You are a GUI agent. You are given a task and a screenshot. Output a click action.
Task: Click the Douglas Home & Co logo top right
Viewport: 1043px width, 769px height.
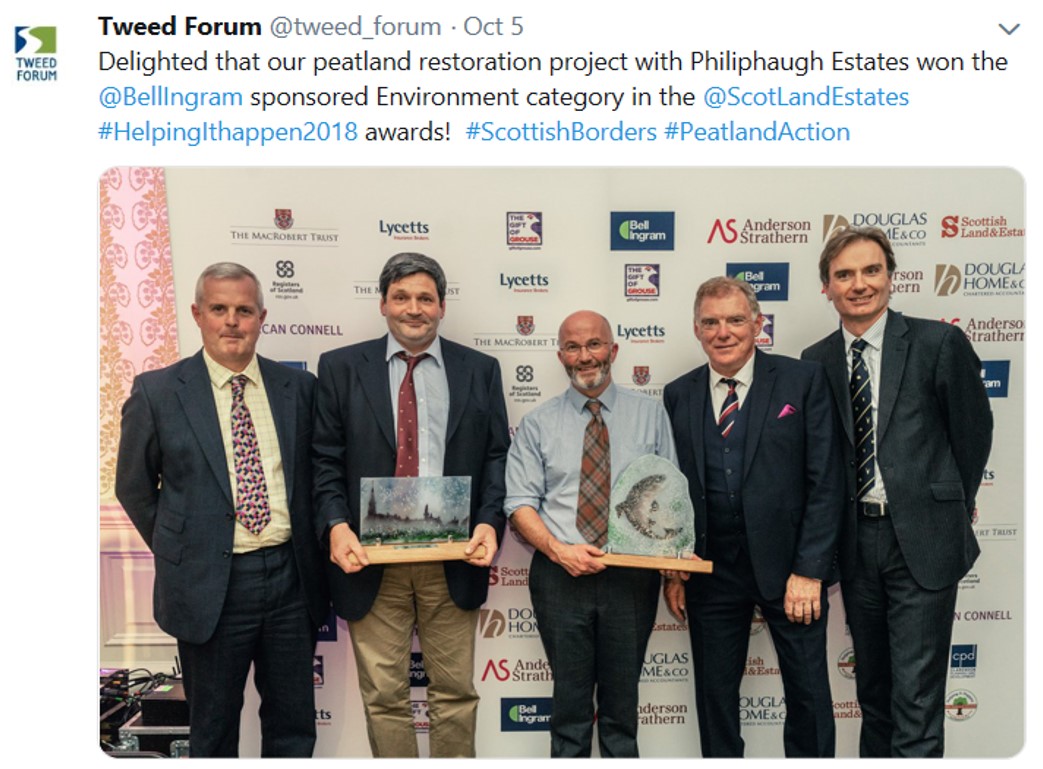[x=875, y=230]
